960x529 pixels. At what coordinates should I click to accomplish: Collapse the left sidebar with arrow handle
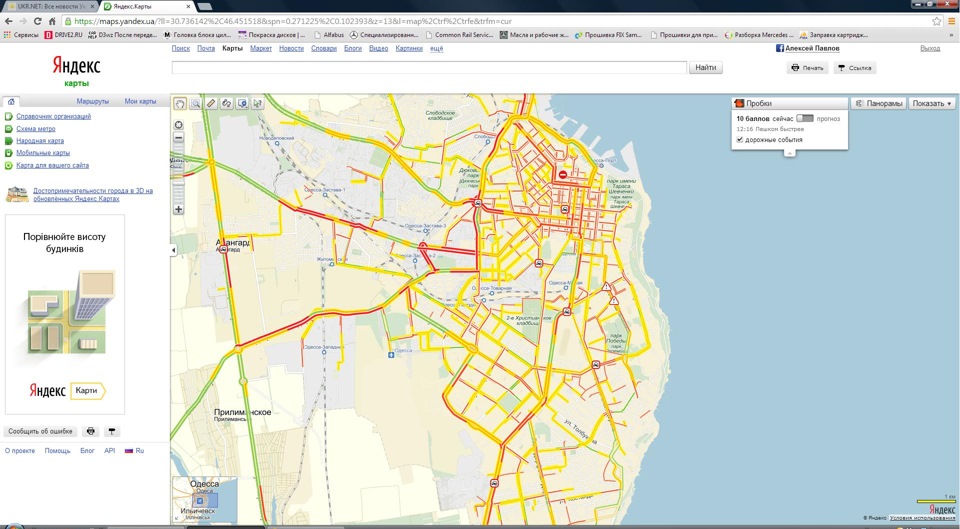tap(173, 250)
